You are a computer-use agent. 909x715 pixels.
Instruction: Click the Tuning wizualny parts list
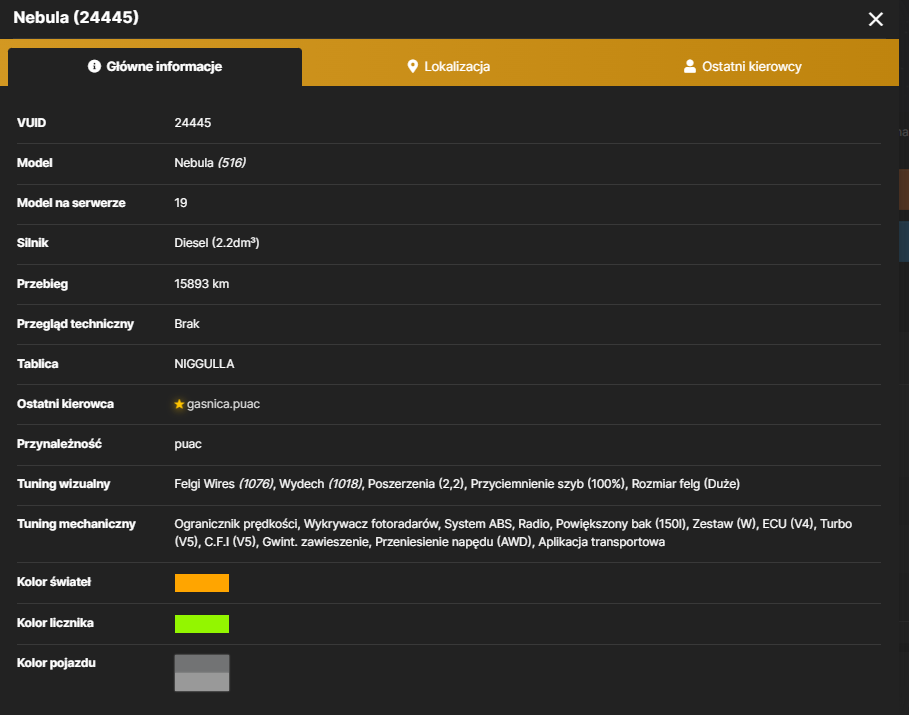457,484
